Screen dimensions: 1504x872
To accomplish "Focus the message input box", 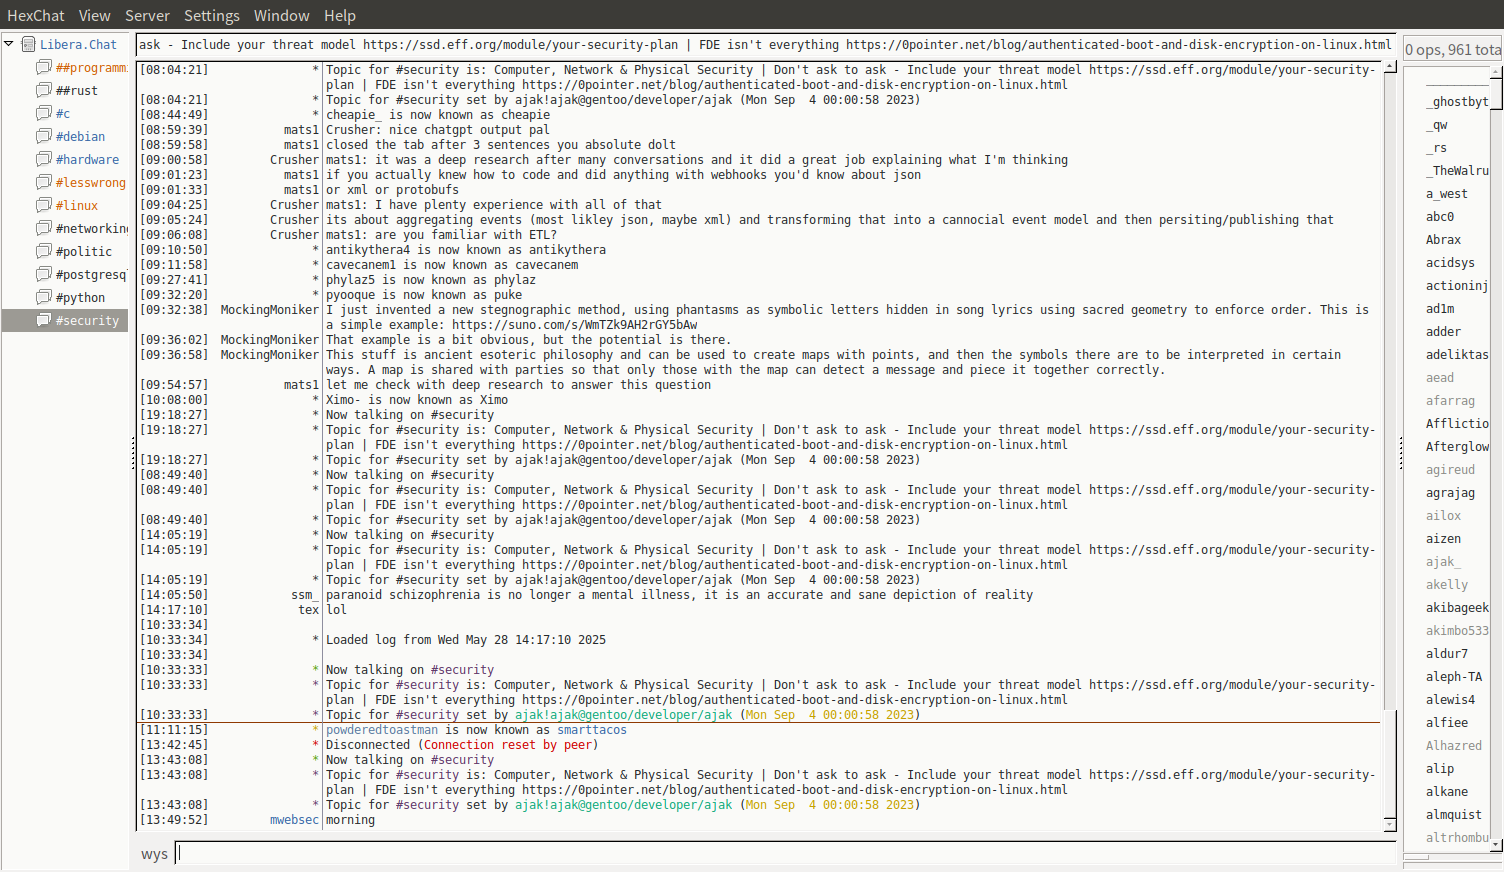I will 786,853.
